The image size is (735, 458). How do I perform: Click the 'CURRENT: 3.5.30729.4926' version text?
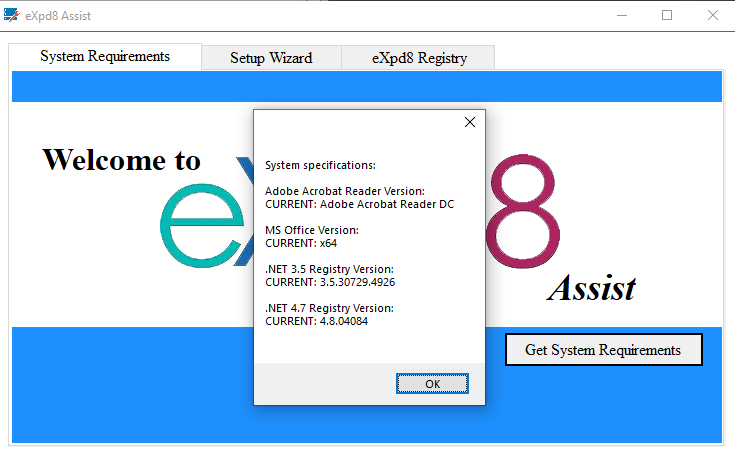[x=330, y=282]
